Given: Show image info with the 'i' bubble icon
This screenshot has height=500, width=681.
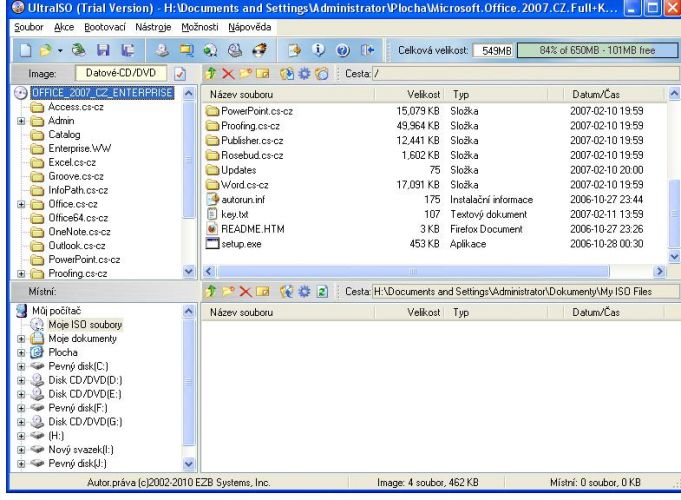Looking at the screenshot, I should pyautogui.click(x=318, y=50).
